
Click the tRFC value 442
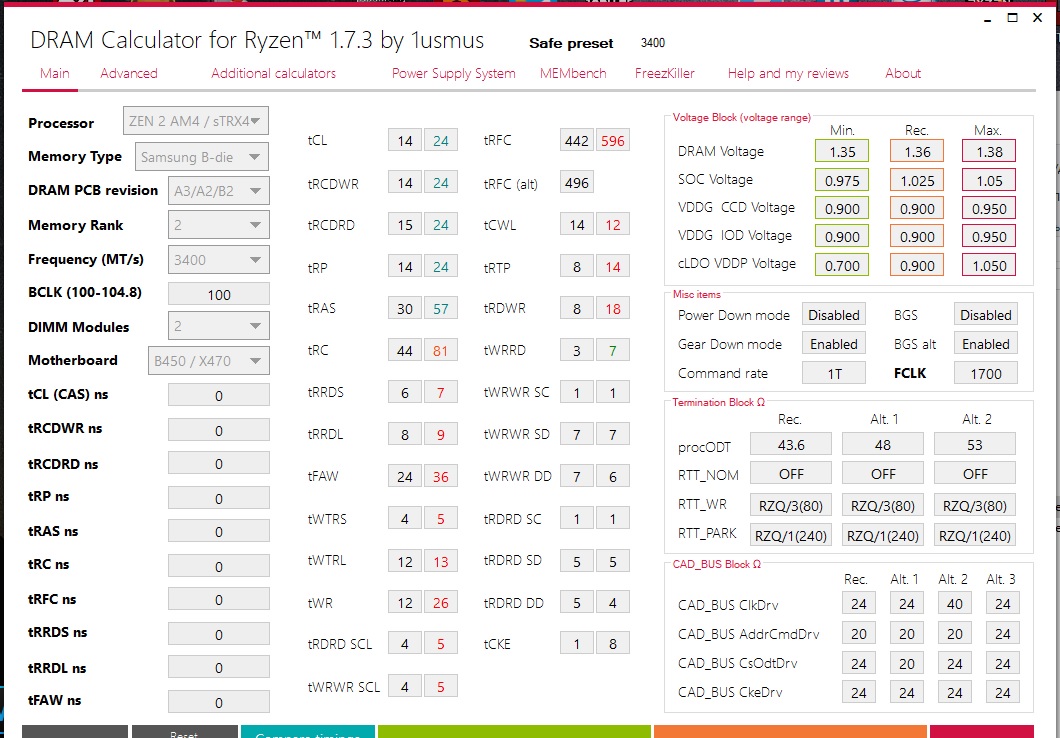tap(577, 141)
